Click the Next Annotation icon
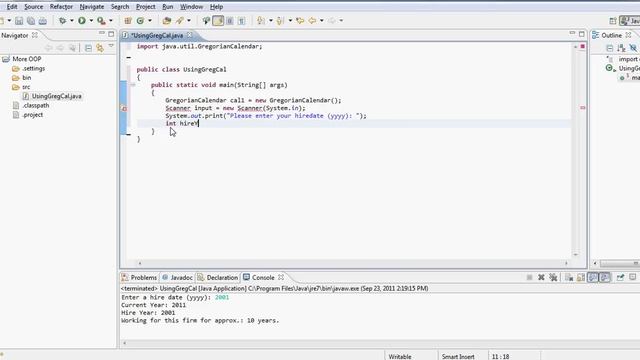Image resolution: width=640 pixels, height=360 pixels. [x=261, y=20]
